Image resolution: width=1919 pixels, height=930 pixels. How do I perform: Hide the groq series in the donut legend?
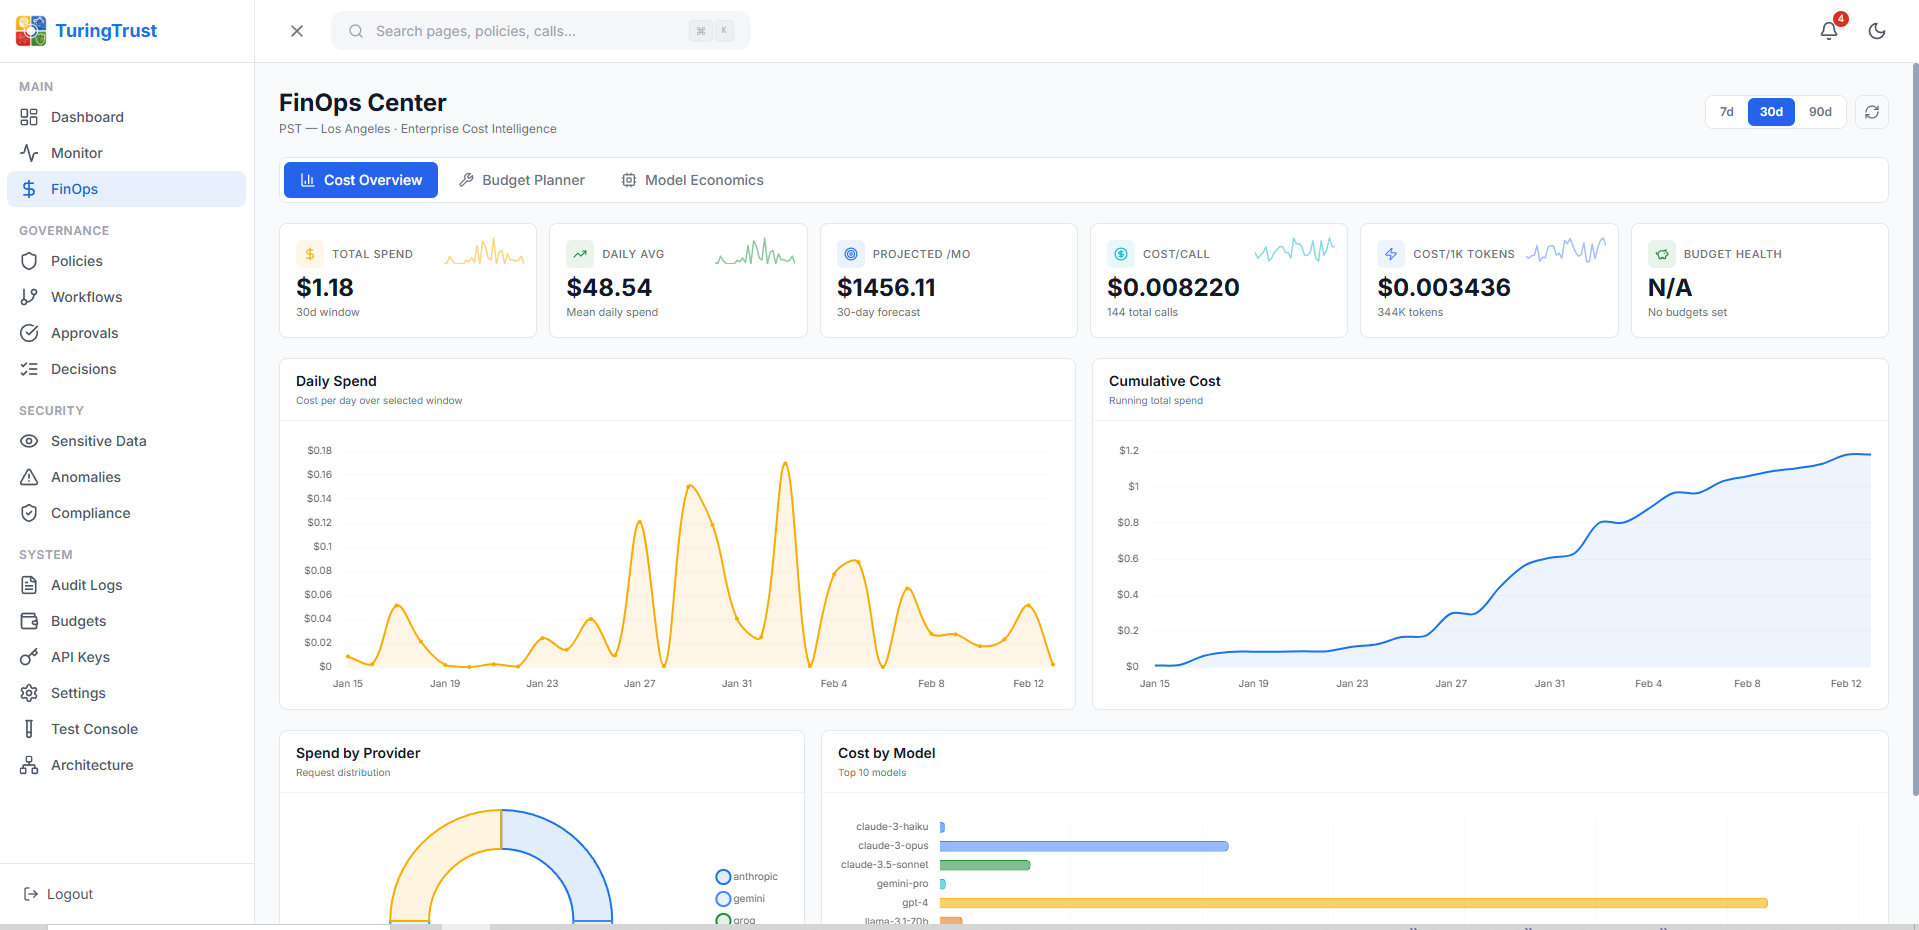pos(738,919)
